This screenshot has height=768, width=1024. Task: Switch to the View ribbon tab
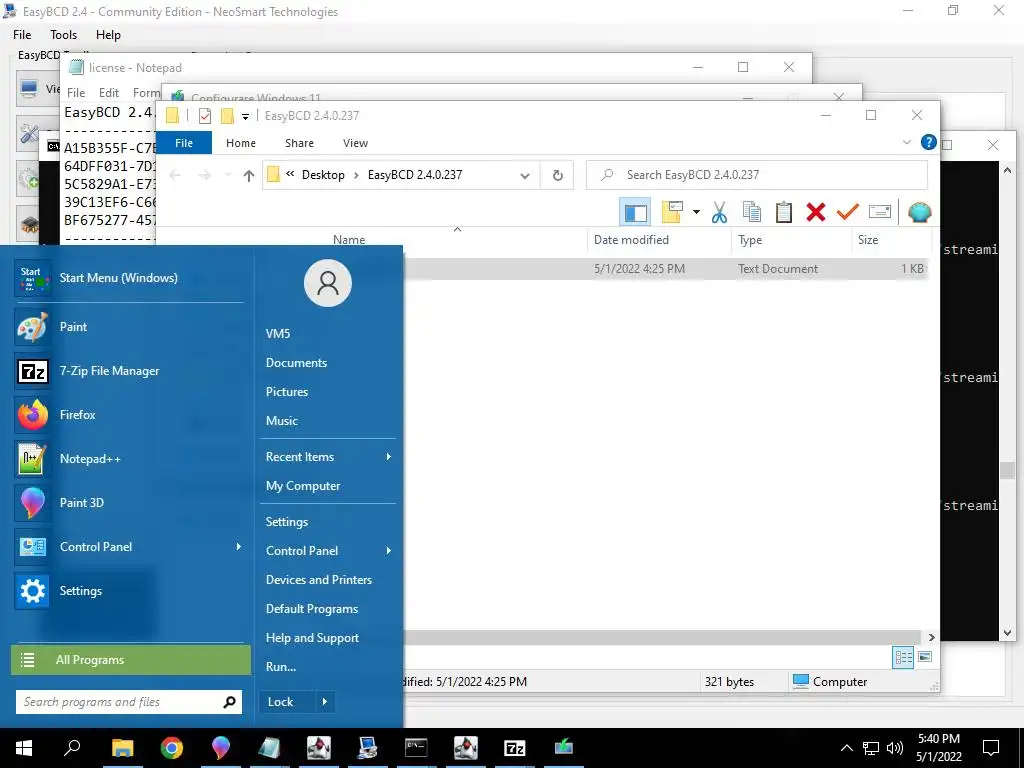355,143
